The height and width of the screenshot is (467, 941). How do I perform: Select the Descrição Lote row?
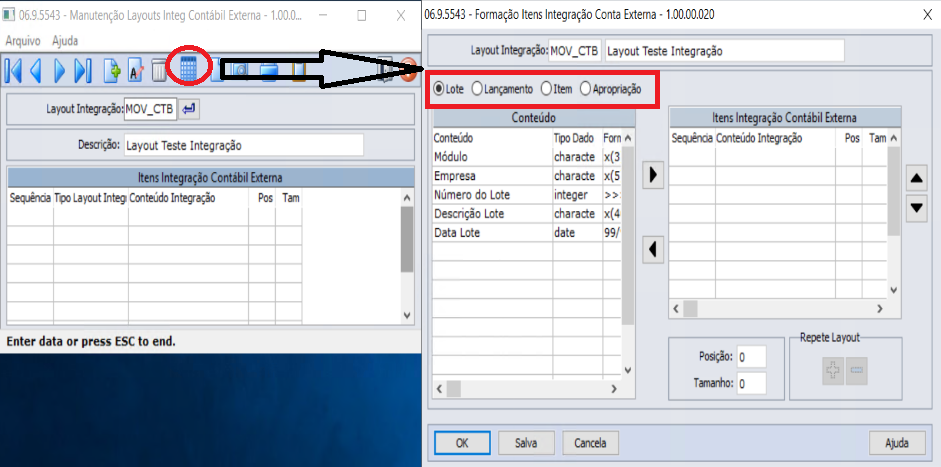tap(528, 214)
